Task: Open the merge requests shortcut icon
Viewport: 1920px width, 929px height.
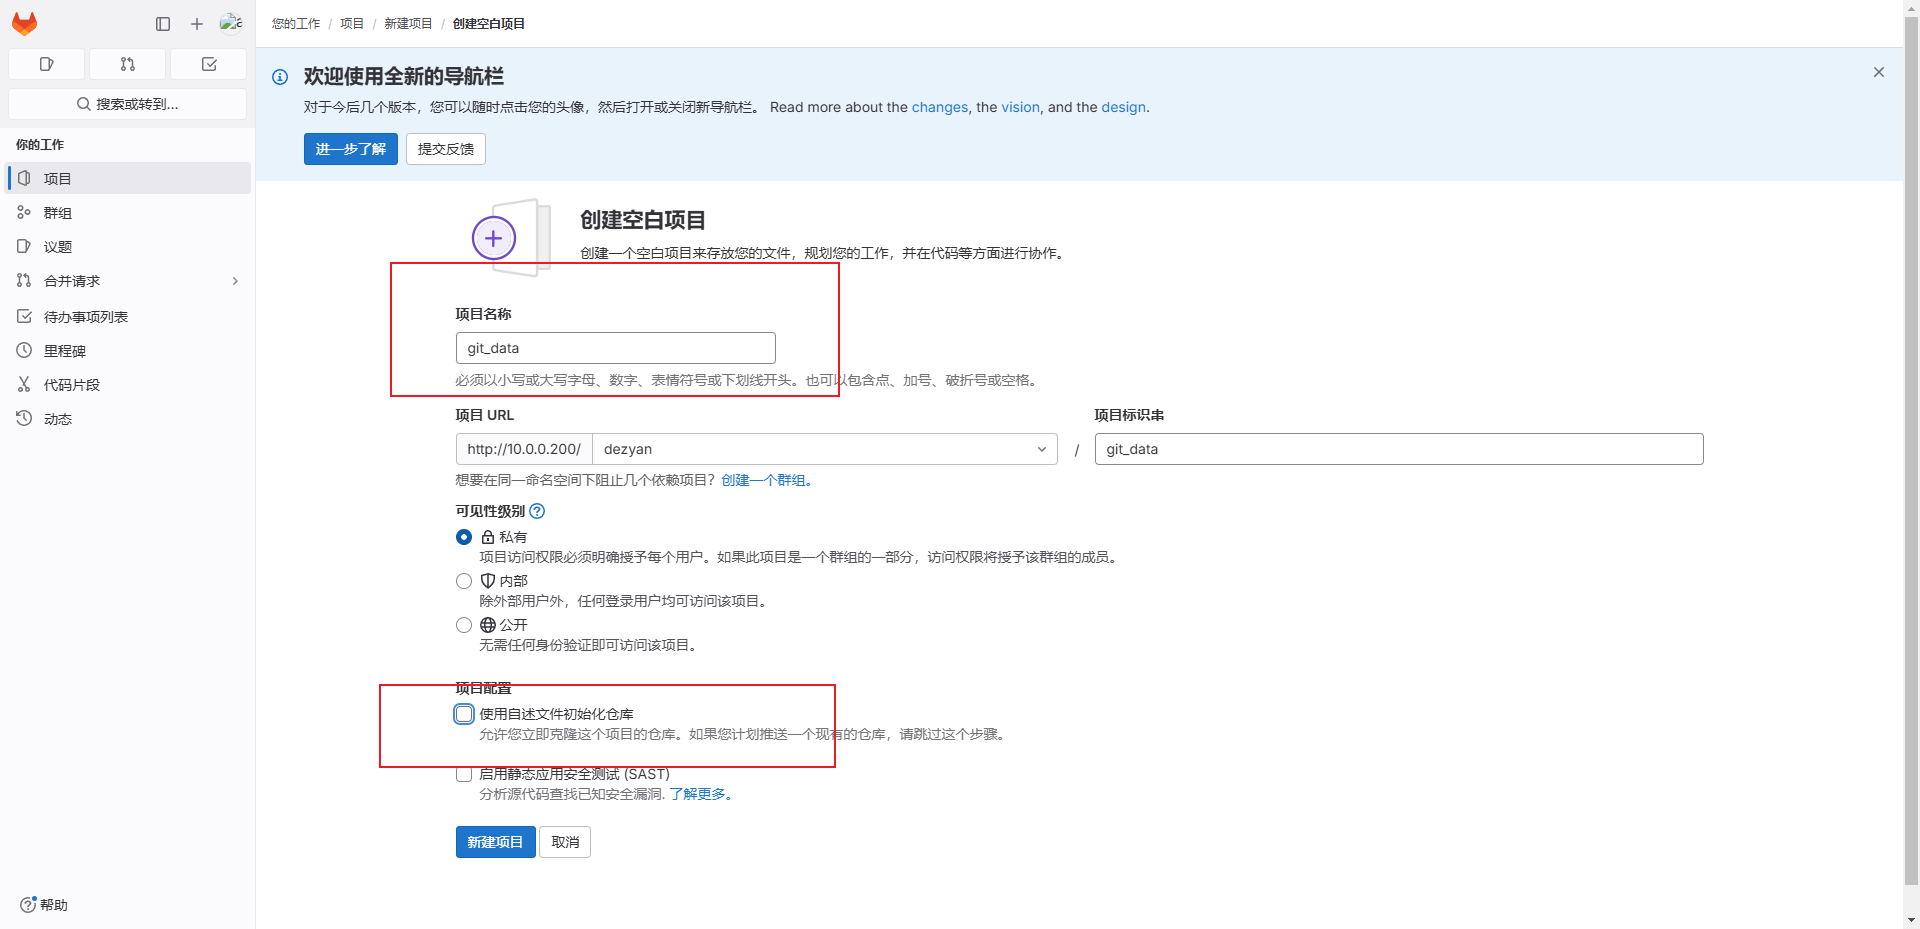Action: point(127,64)
